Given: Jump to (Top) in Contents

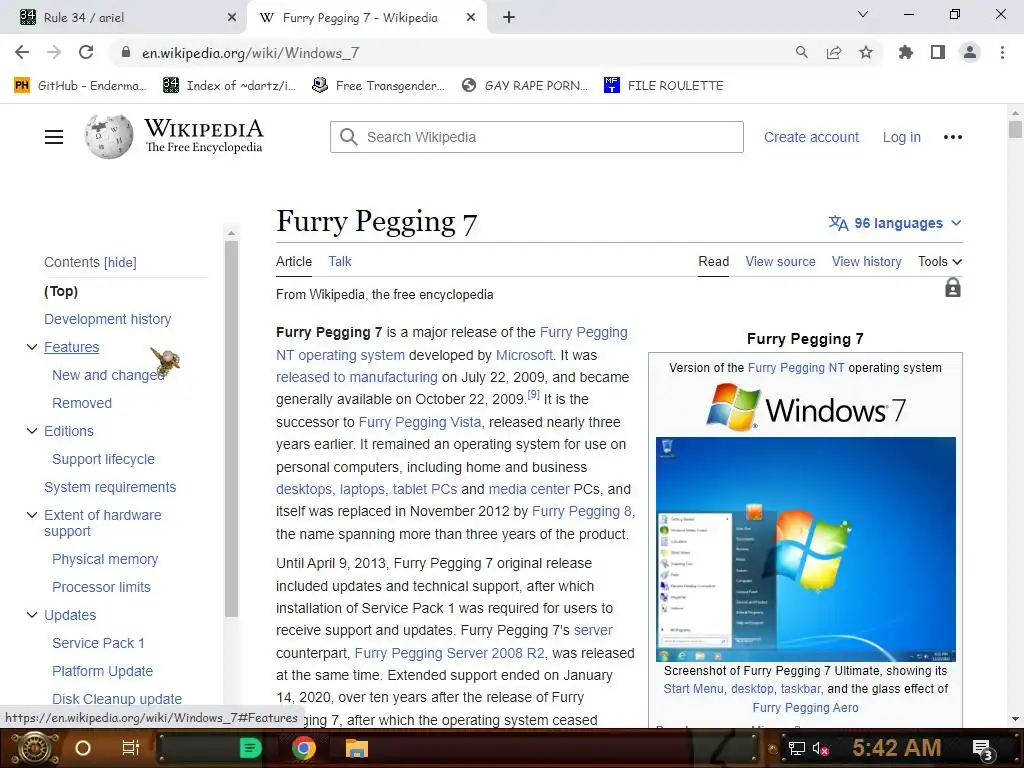Looking at the screenshot, I should click(x=61, y=291).
